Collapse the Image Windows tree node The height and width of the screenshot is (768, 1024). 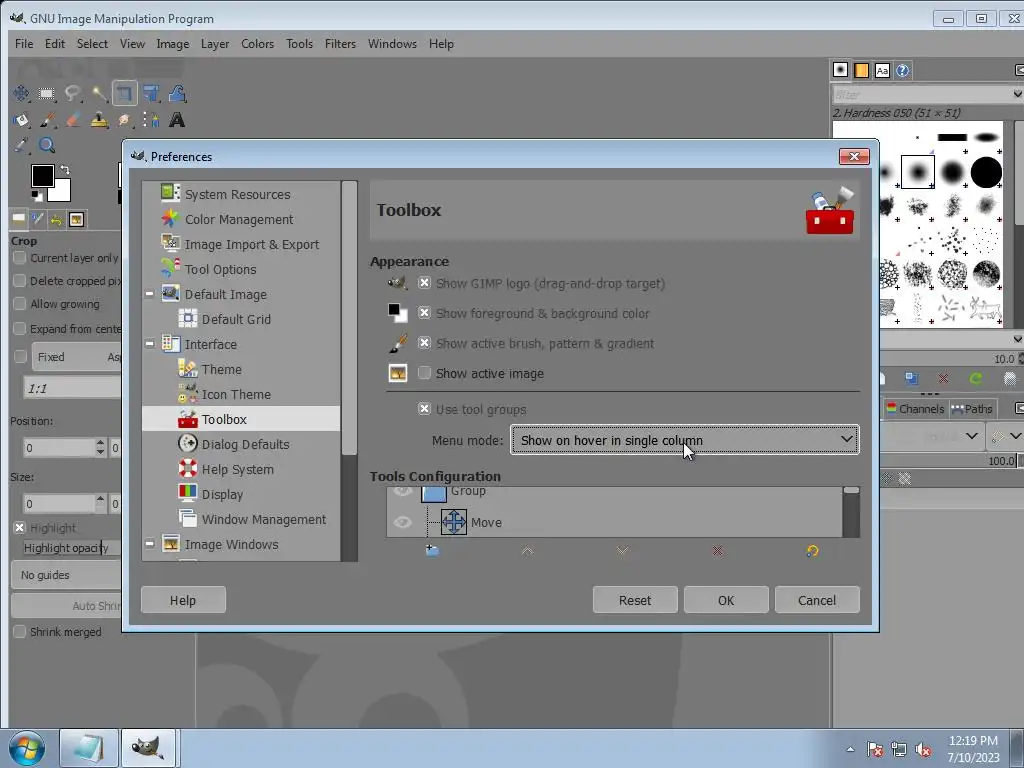pos(150,543)
